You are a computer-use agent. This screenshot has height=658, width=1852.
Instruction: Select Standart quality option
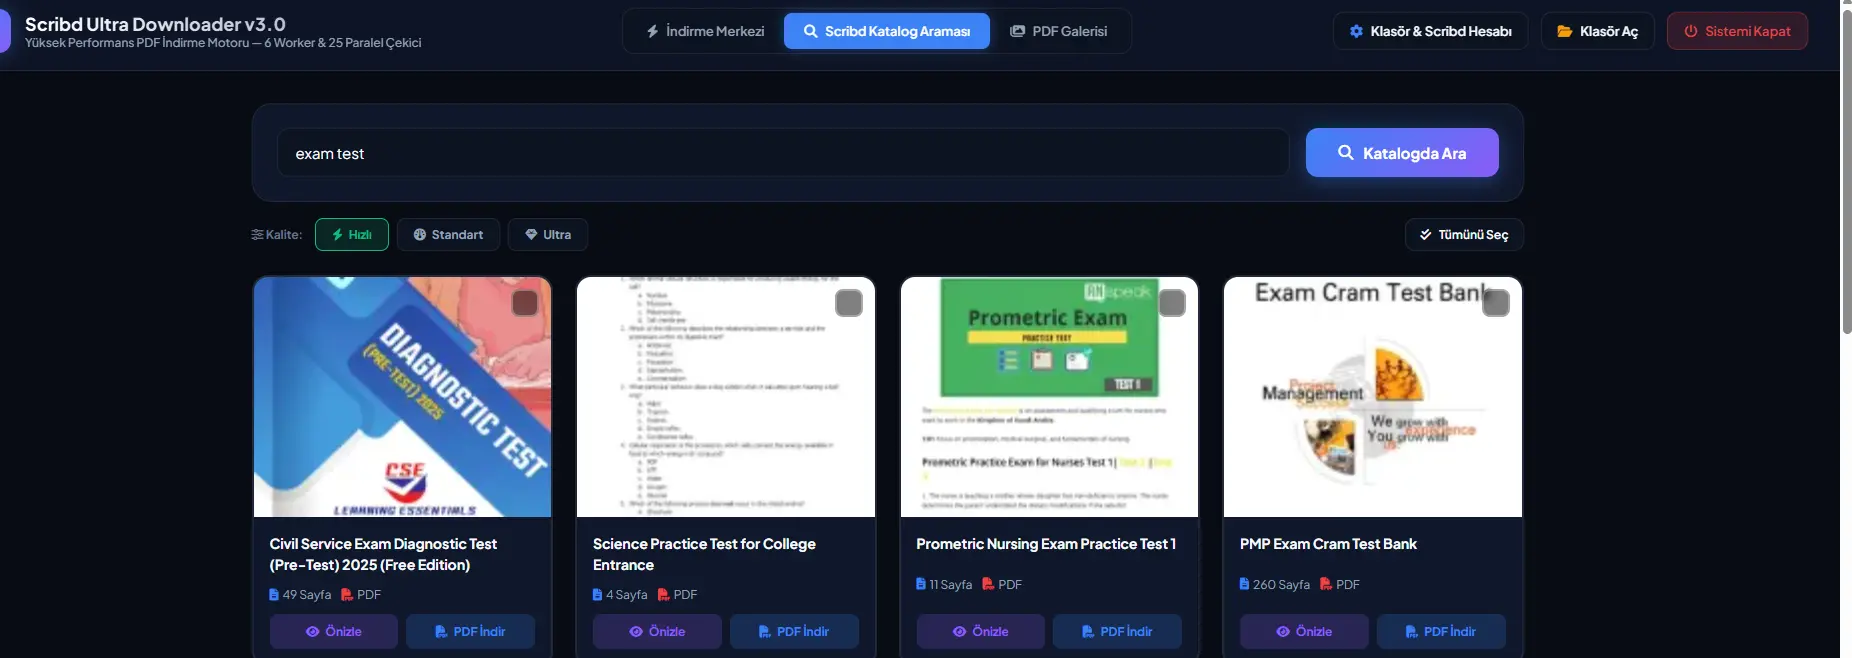pos(448,234)
